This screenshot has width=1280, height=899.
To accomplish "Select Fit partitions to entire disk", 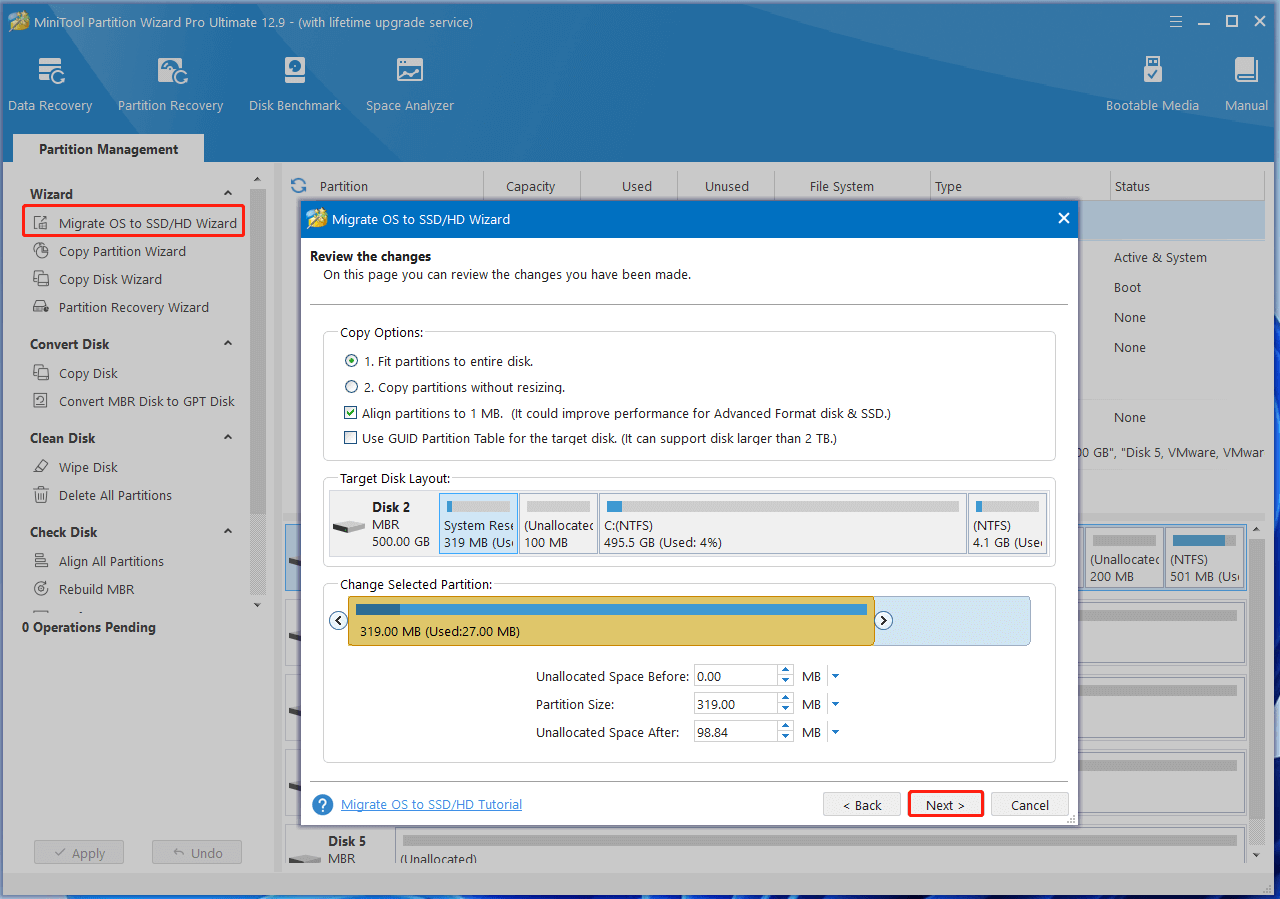I will click(x=351, y=361).
